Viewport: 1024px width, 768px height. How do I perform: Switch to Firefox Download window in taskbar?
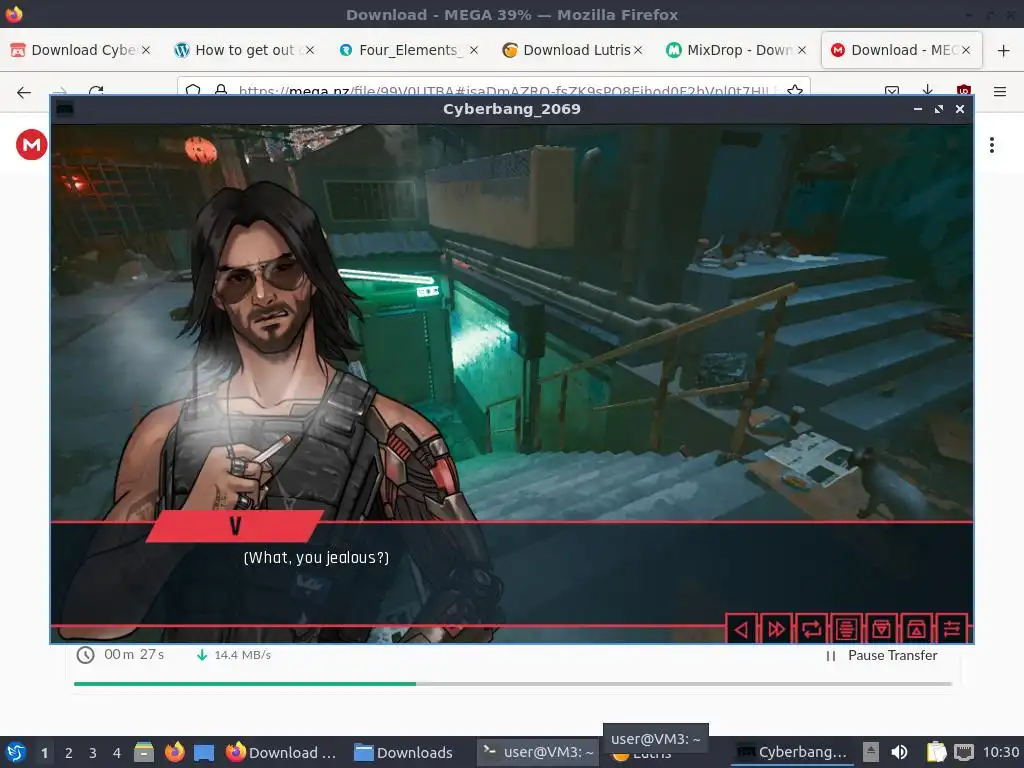(281, 752)
